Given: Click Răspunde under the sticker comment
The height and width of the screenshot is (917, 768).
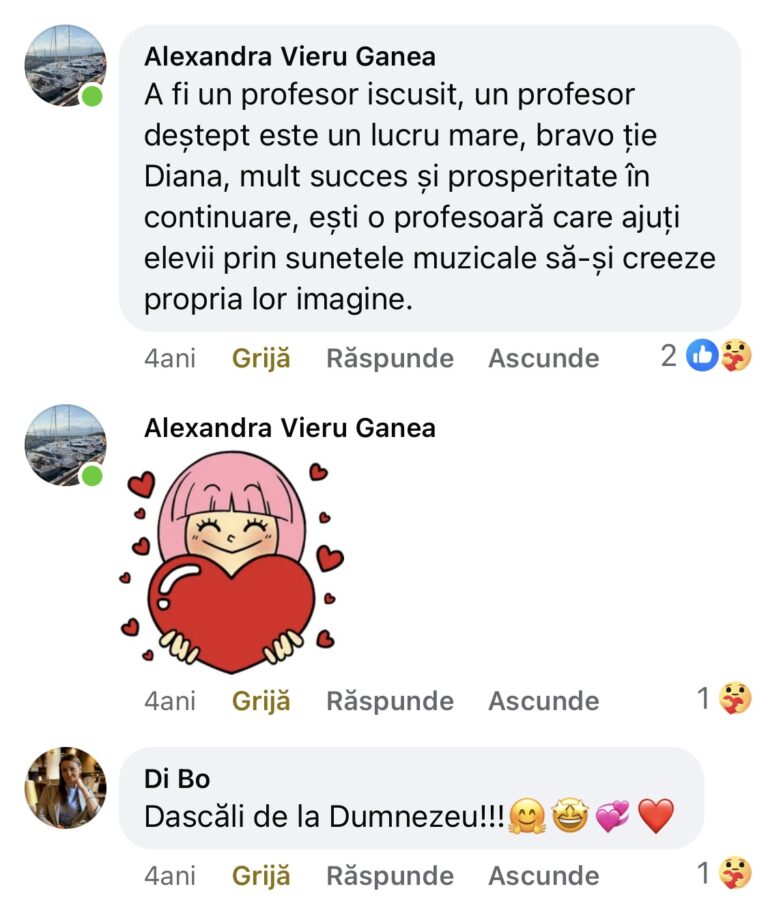Looking at the screenshot, I should point(390,701).
